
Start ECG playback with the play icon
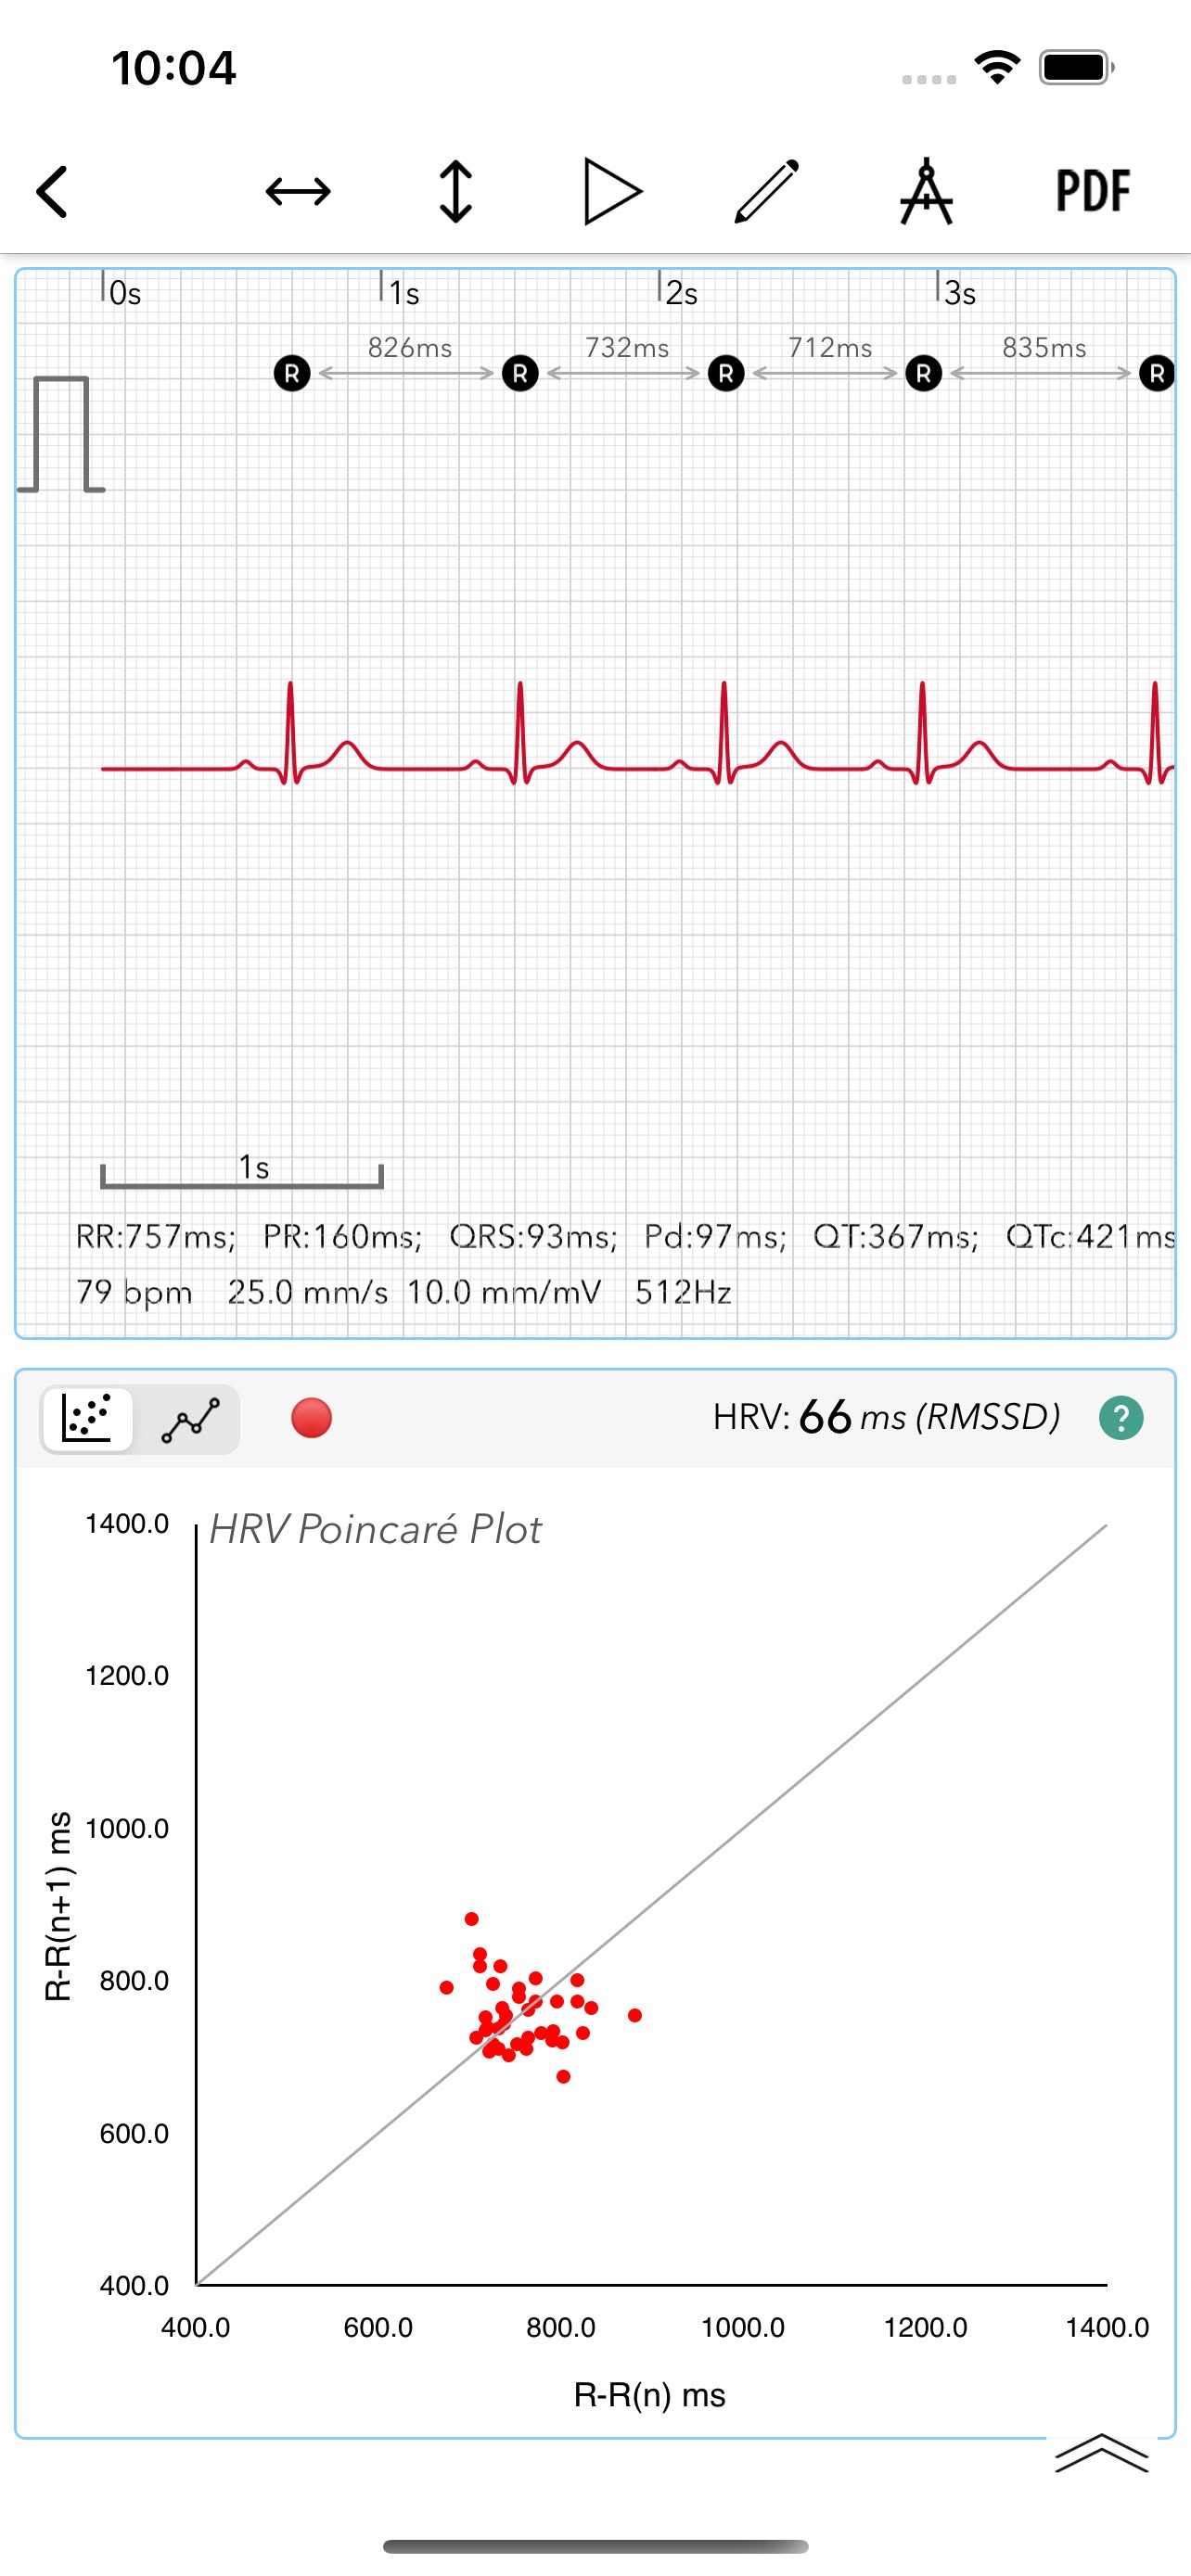(x=612, y=191)
